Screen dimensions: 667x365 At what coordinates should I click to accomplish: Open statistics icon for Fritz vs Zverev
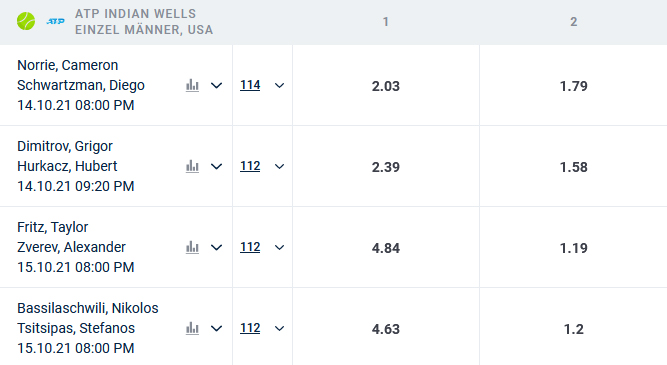(192, 247)
